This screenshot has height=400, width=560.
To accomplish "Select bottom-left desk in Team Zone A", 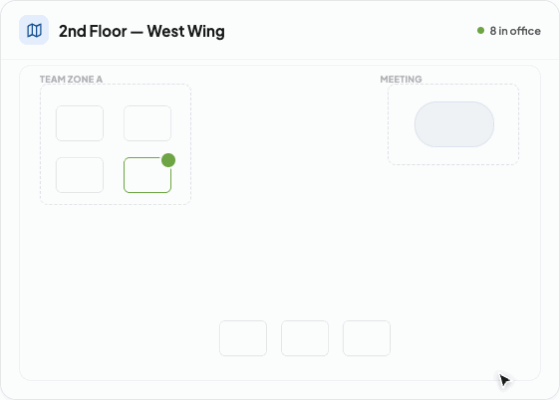I will pos(80,175).
